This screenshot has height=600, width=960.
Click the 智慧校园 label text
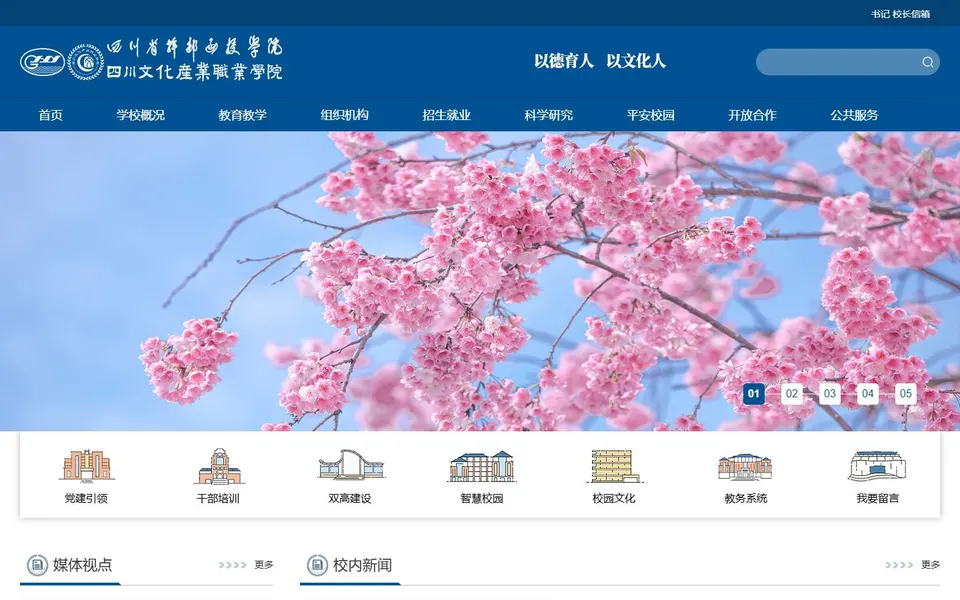click(x=482, y=498)
